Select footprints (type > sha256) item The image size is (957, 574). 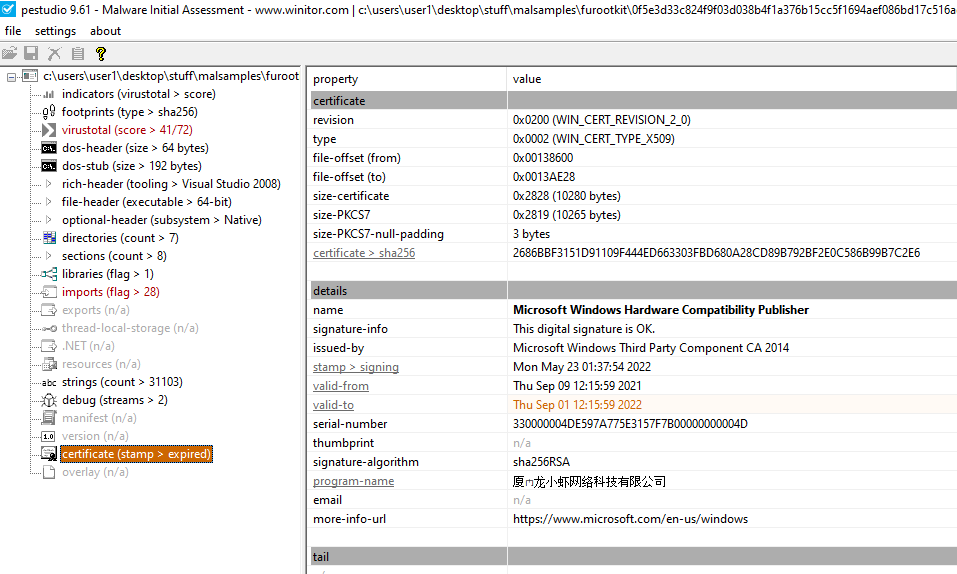pos(129,112)
